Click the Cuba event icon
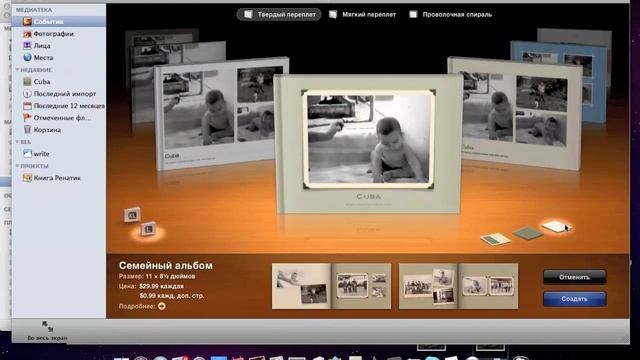This screenshot has width=640, height=360. coord(27,82)
